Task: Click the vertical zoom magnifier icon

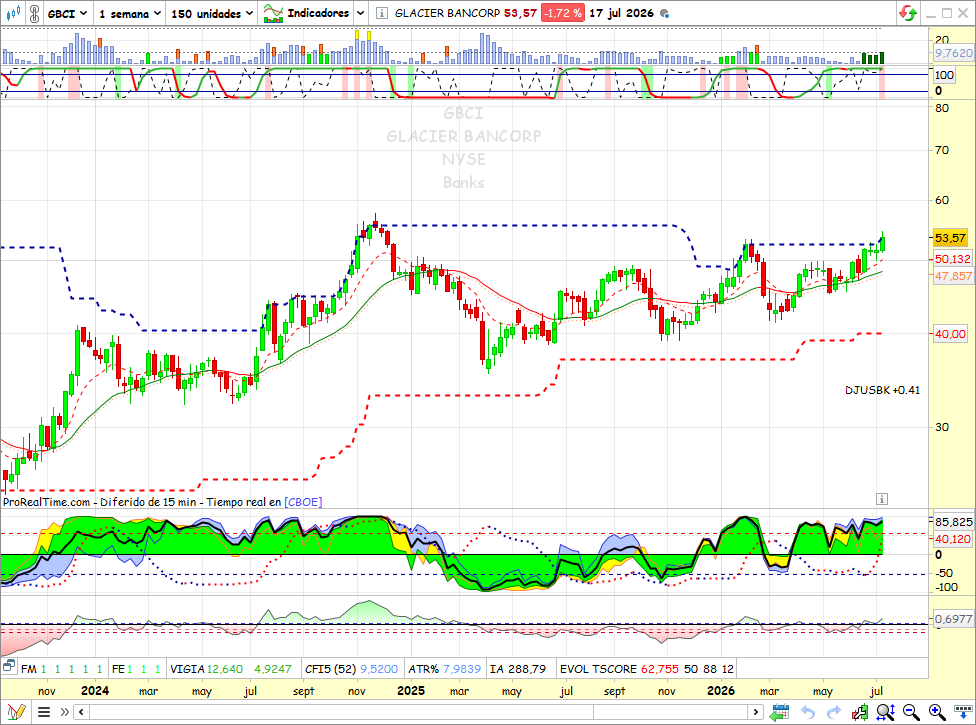Action: click(x=886, y=711)
